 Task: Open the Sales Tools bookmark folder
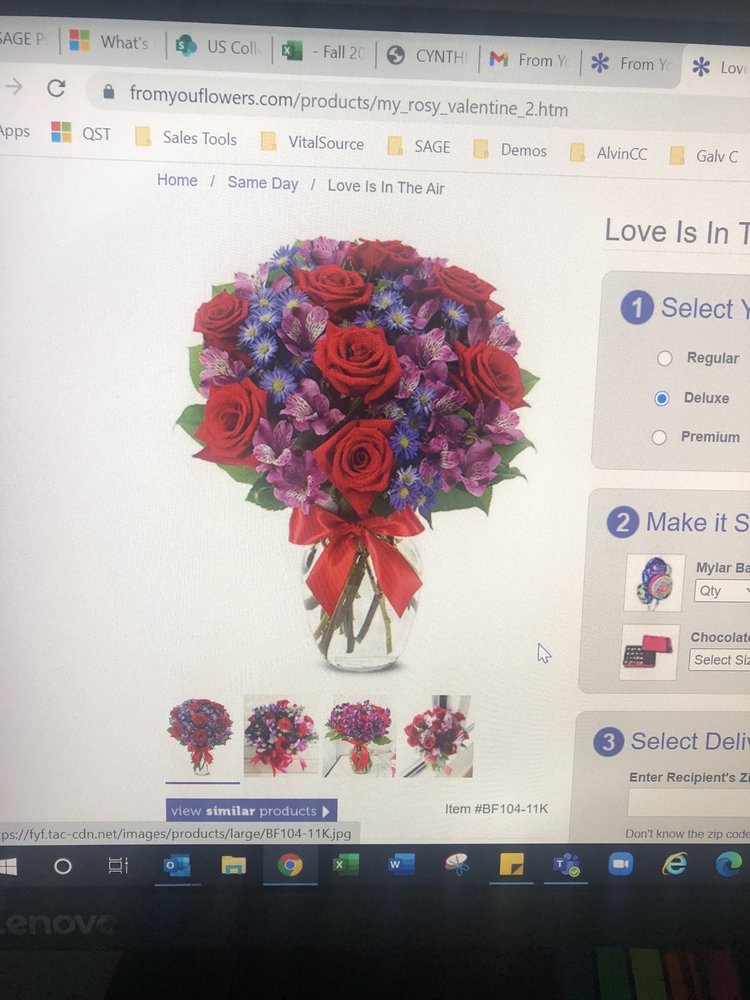[187, 138]
